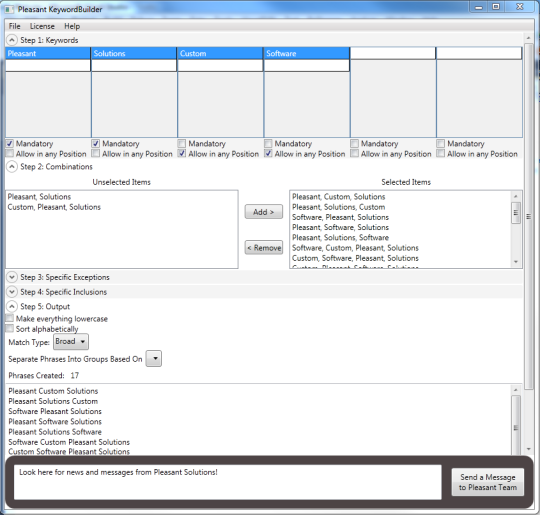Click output phrase 'Pleasant Solutions Custom'
540x515 pixels.
[x=53, y=401]
